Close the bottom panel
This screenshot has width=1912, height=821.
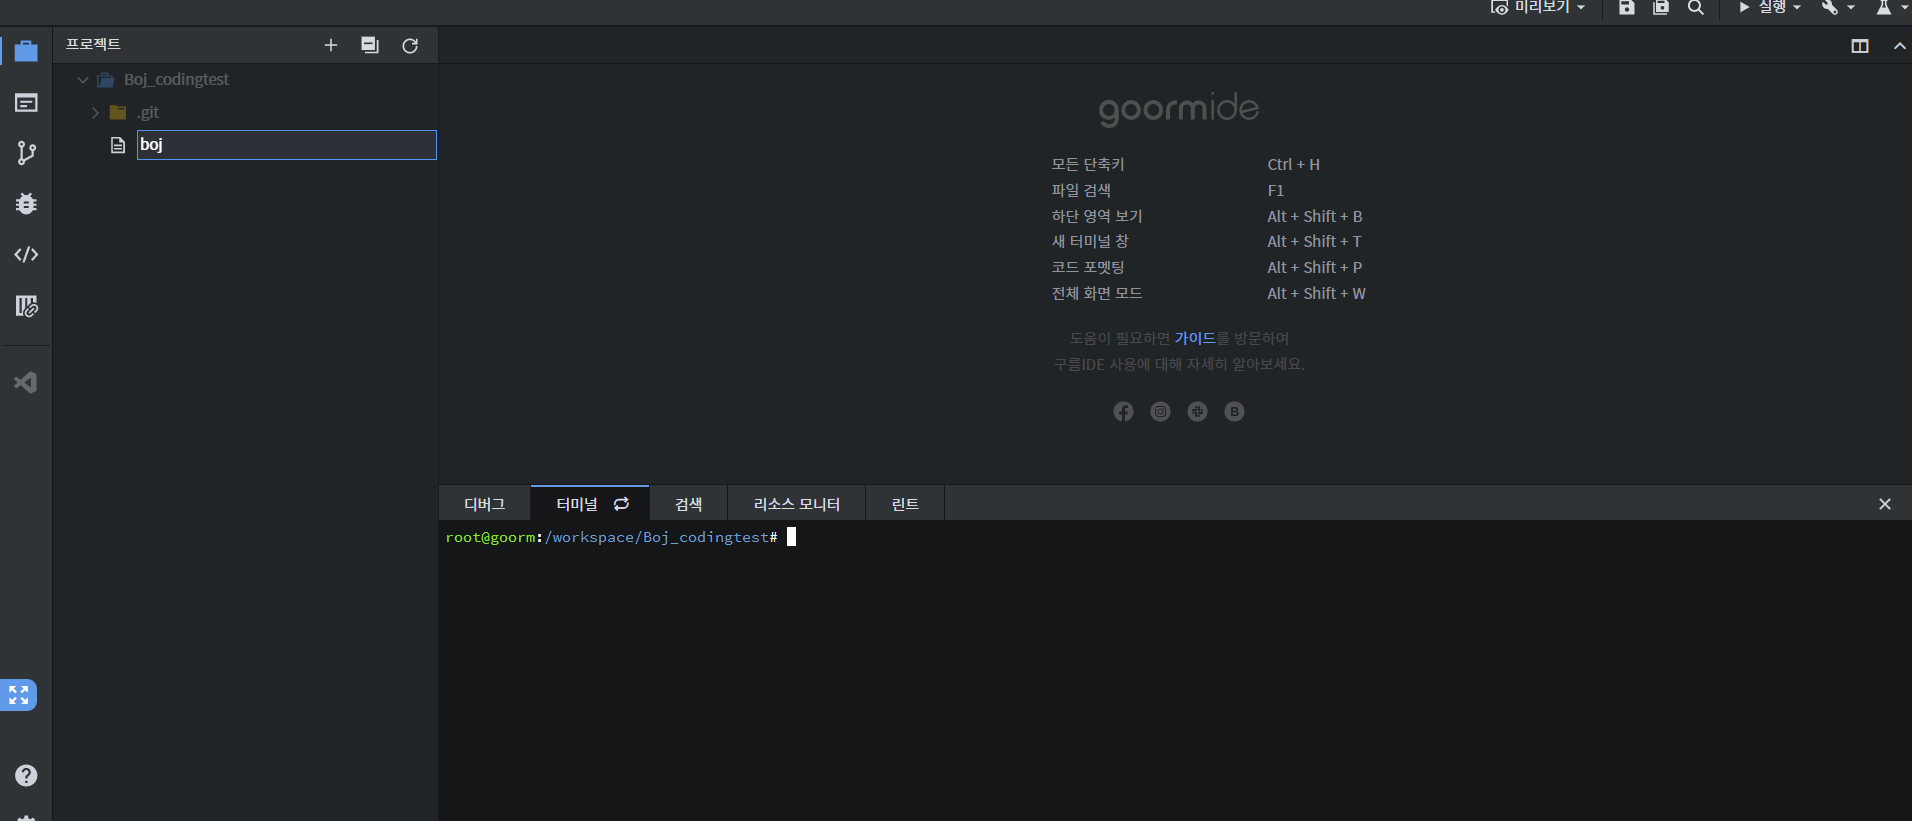[x=1885, y=504]
